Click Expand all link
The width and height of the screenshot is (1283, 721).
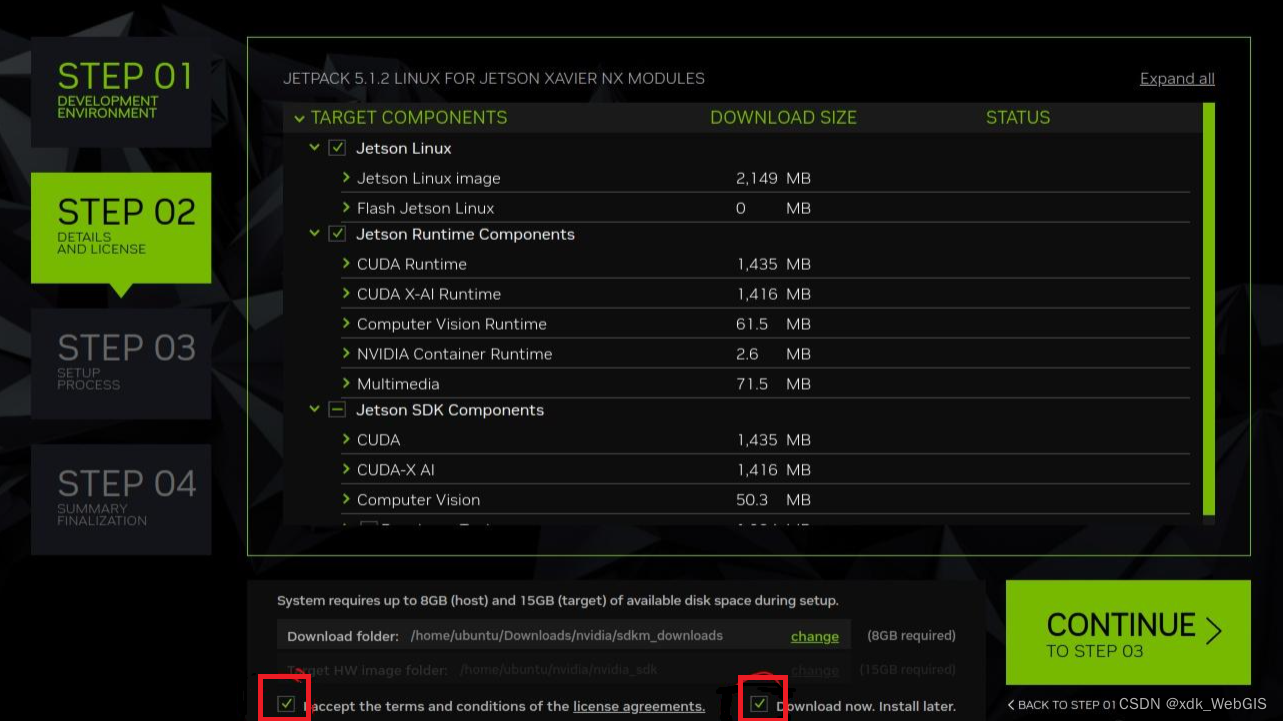1177,79
